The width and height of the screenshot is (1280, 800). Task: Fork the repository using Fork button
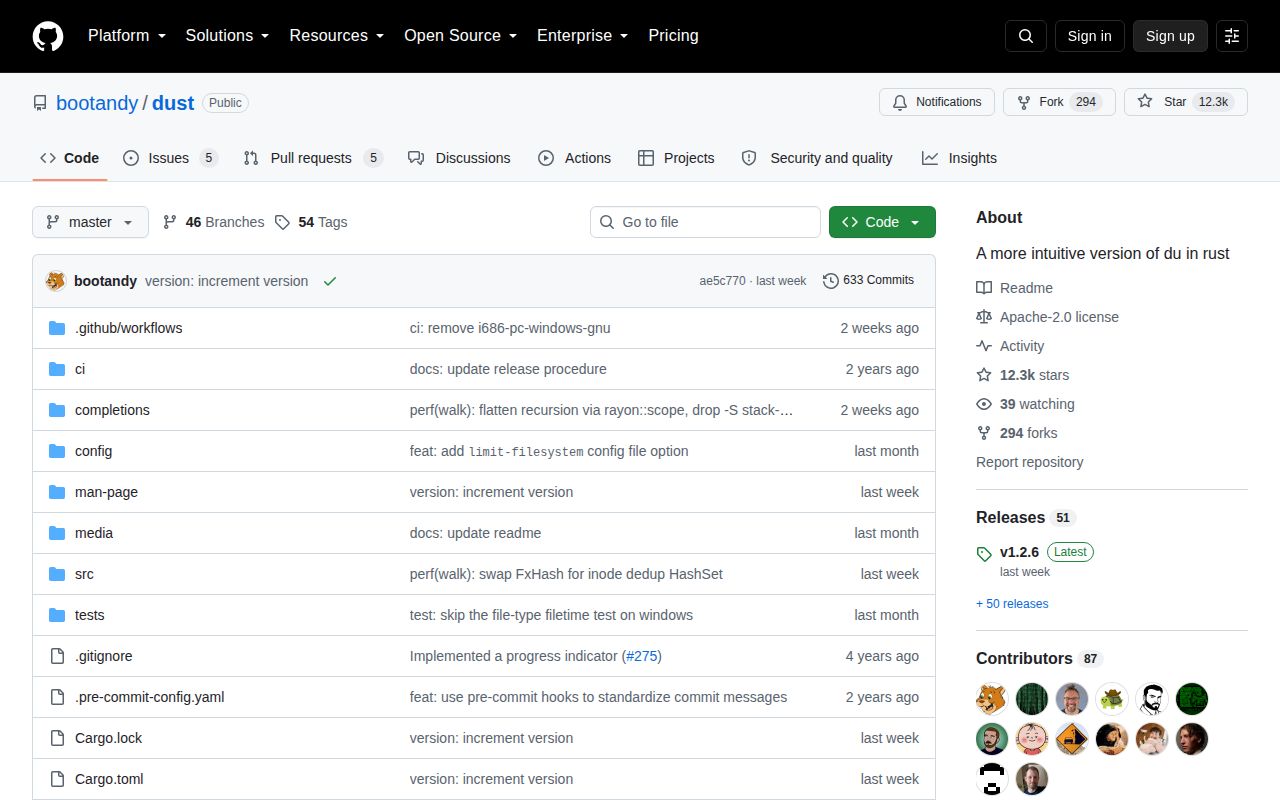click(1059, 102)
